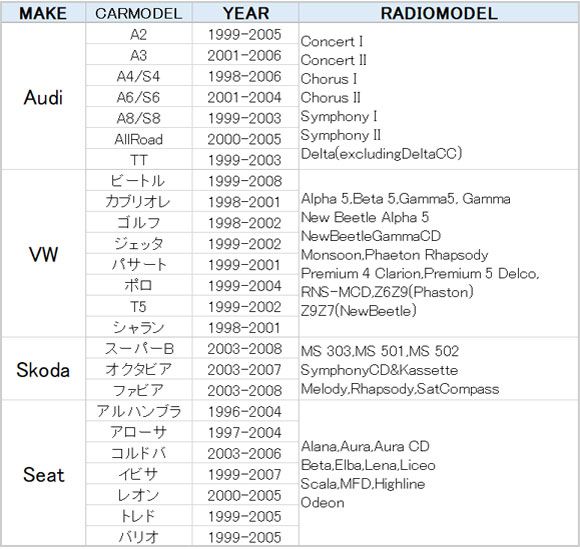Click the Concert II radio model text

pyautogui.click(x=334, y=60)
